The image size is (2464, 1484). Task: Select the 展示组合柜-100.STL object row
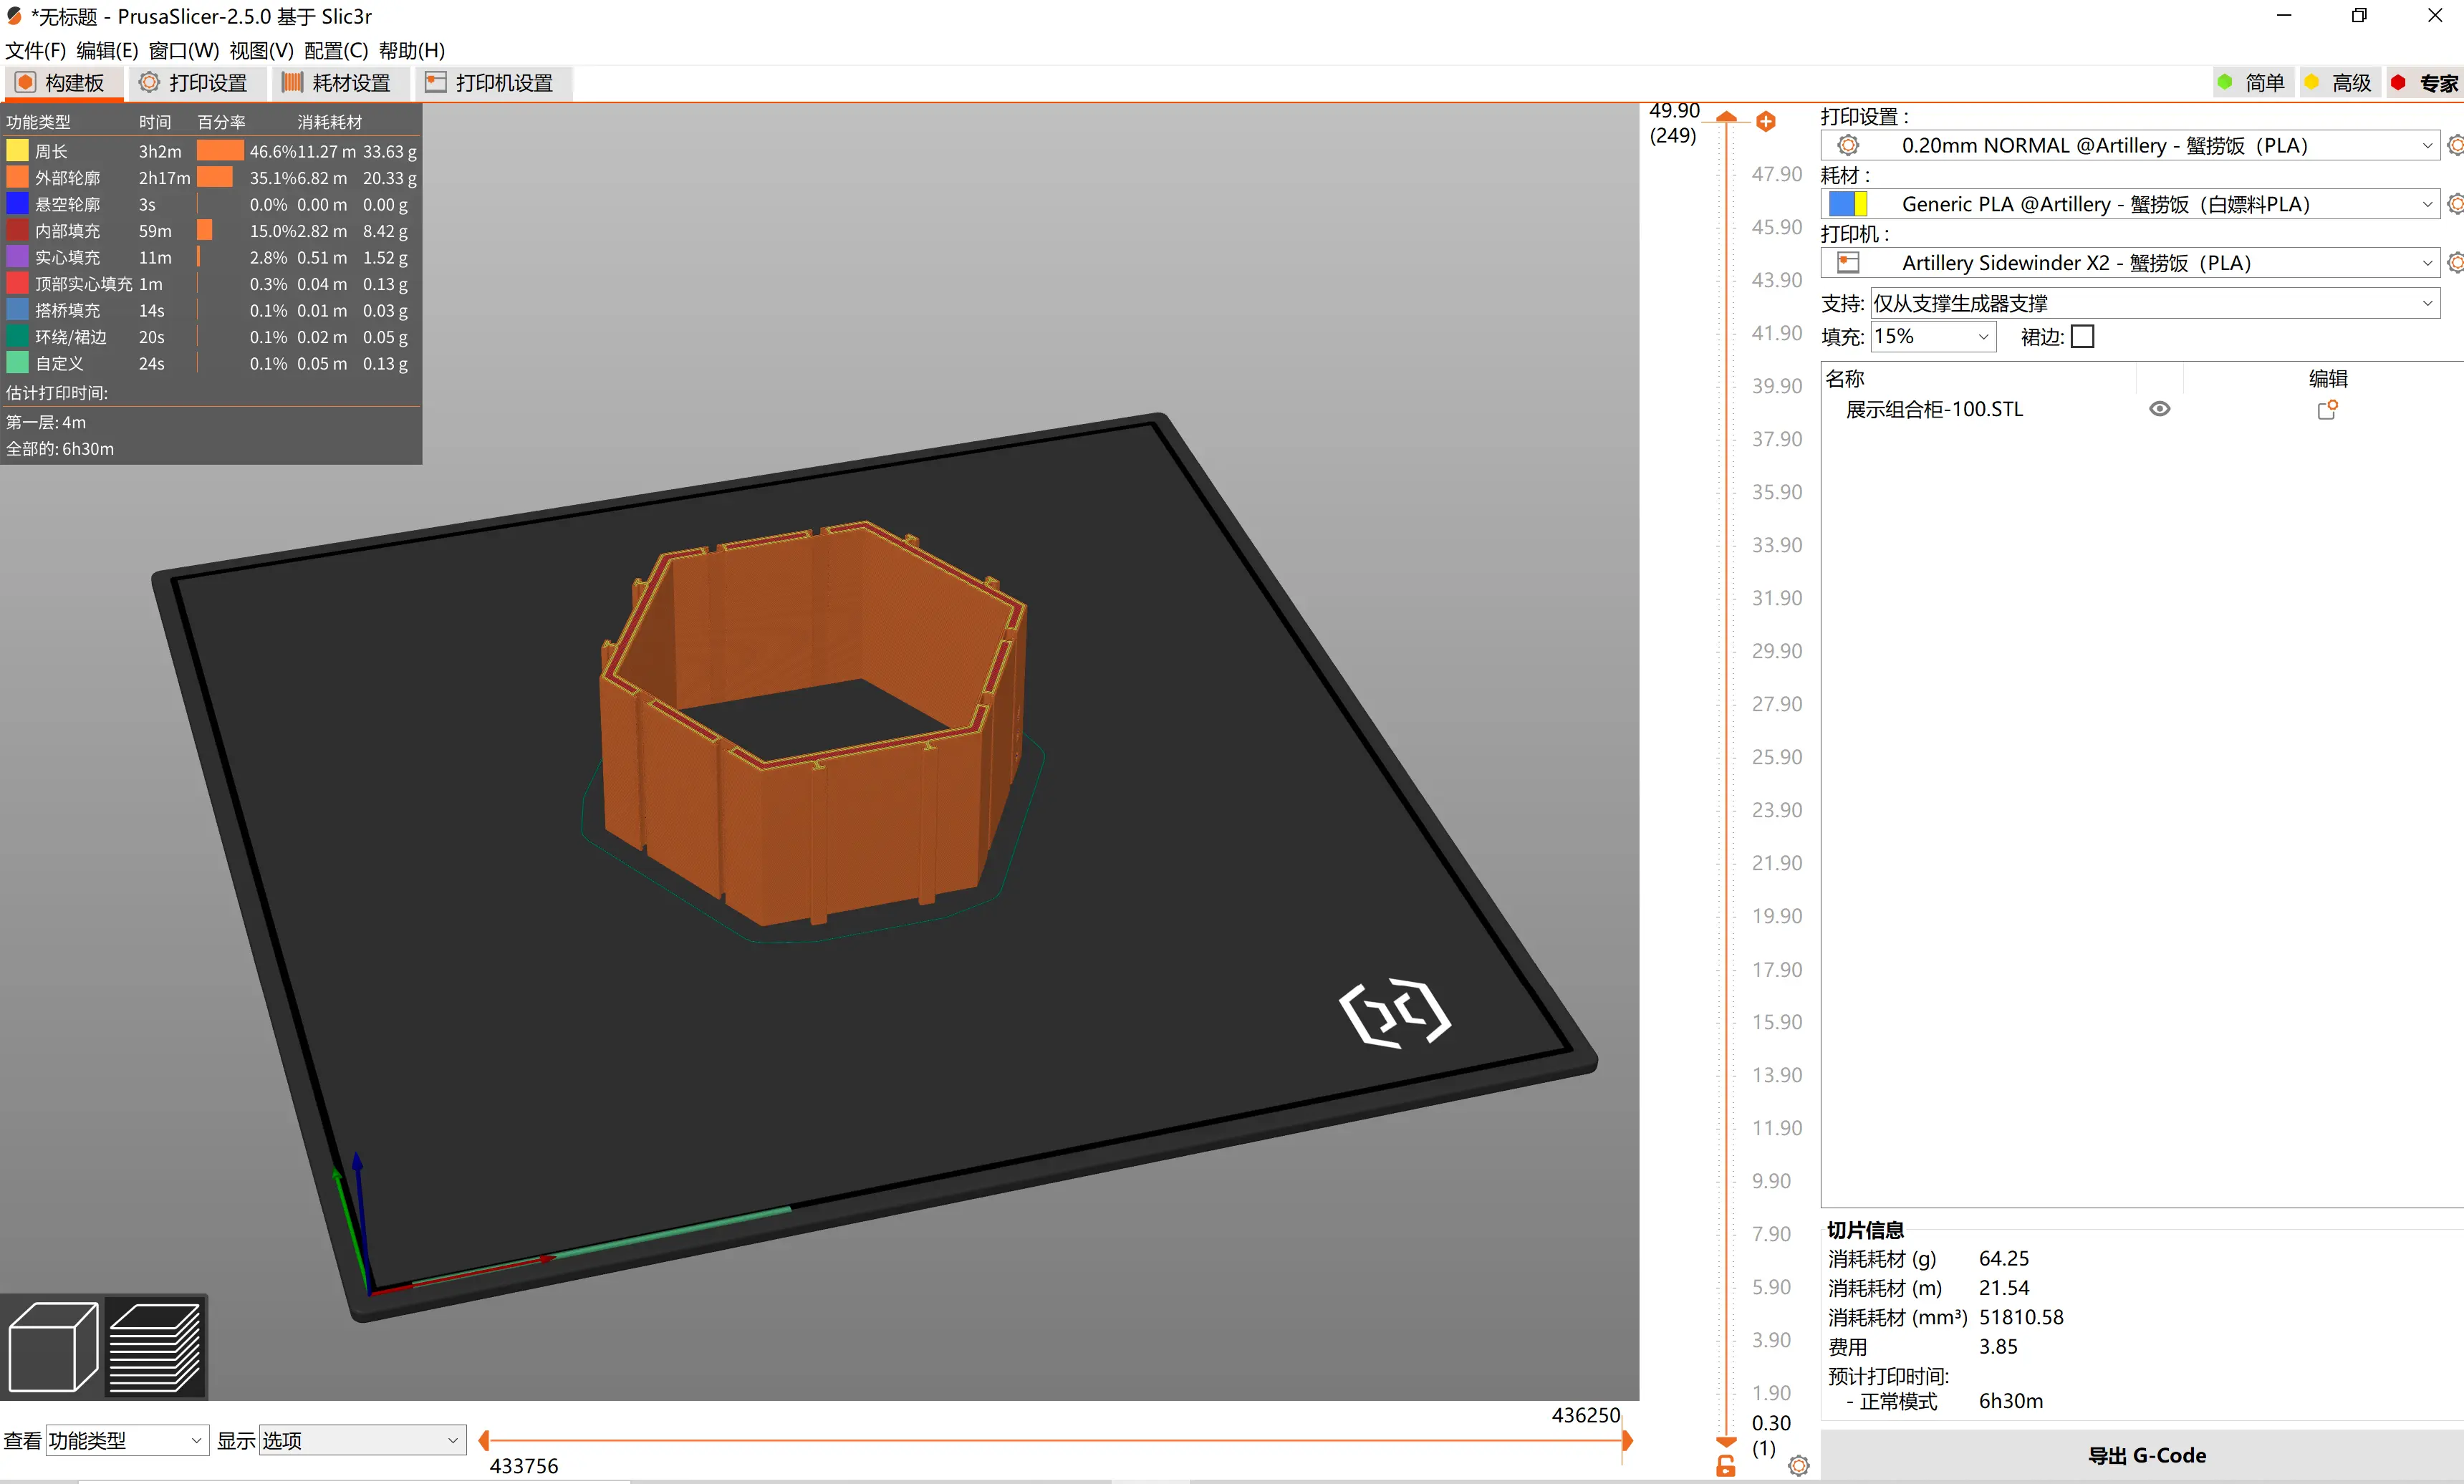[x=2142, y=409]
